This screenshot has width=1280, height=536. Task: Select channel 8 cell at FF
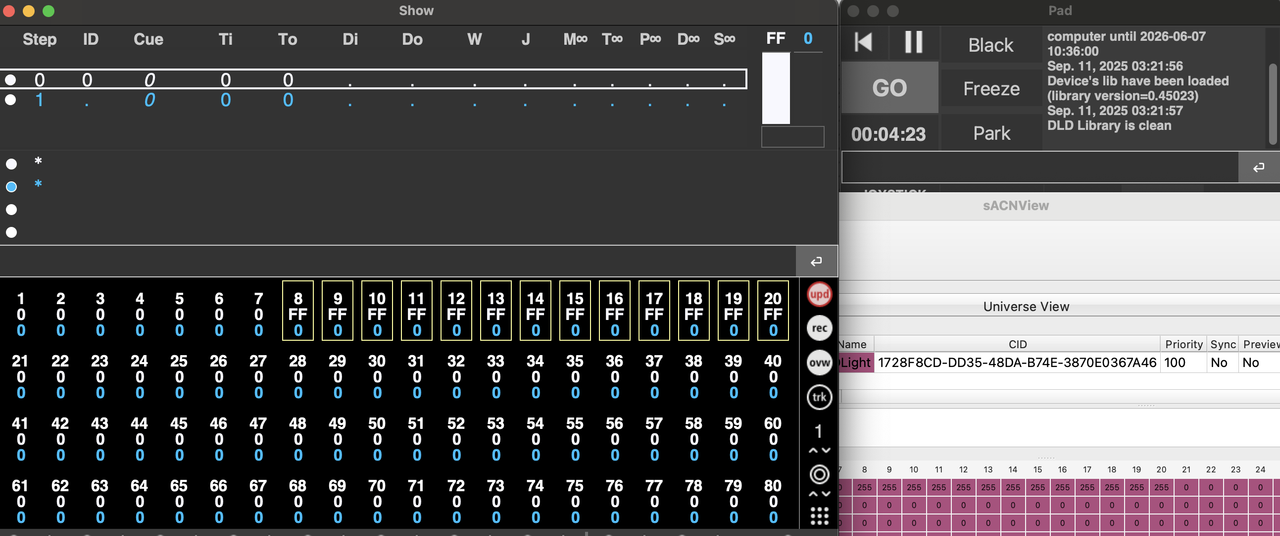click(298, 313)
